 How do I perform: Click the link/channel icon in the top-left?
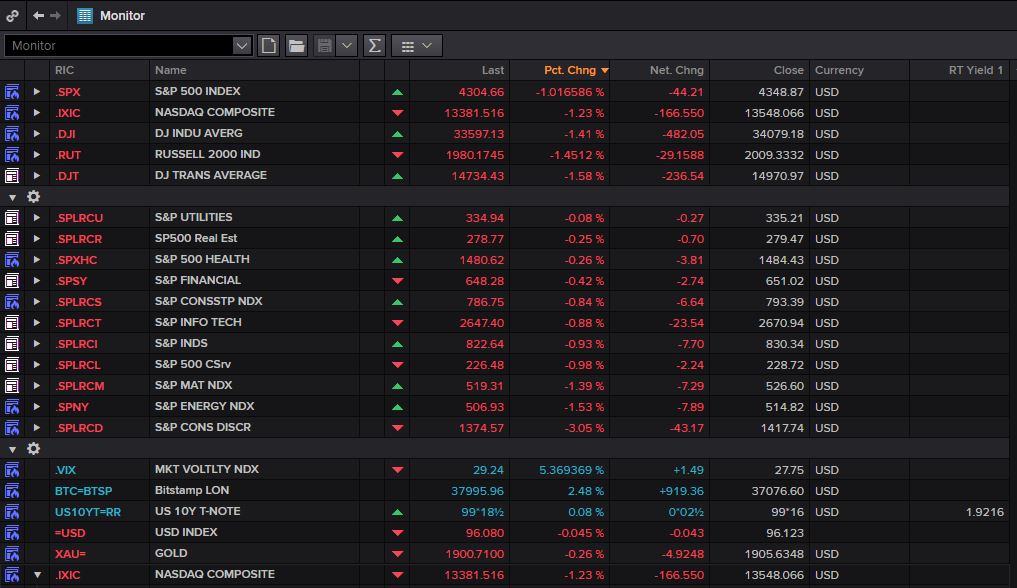(x=11, y=15)
